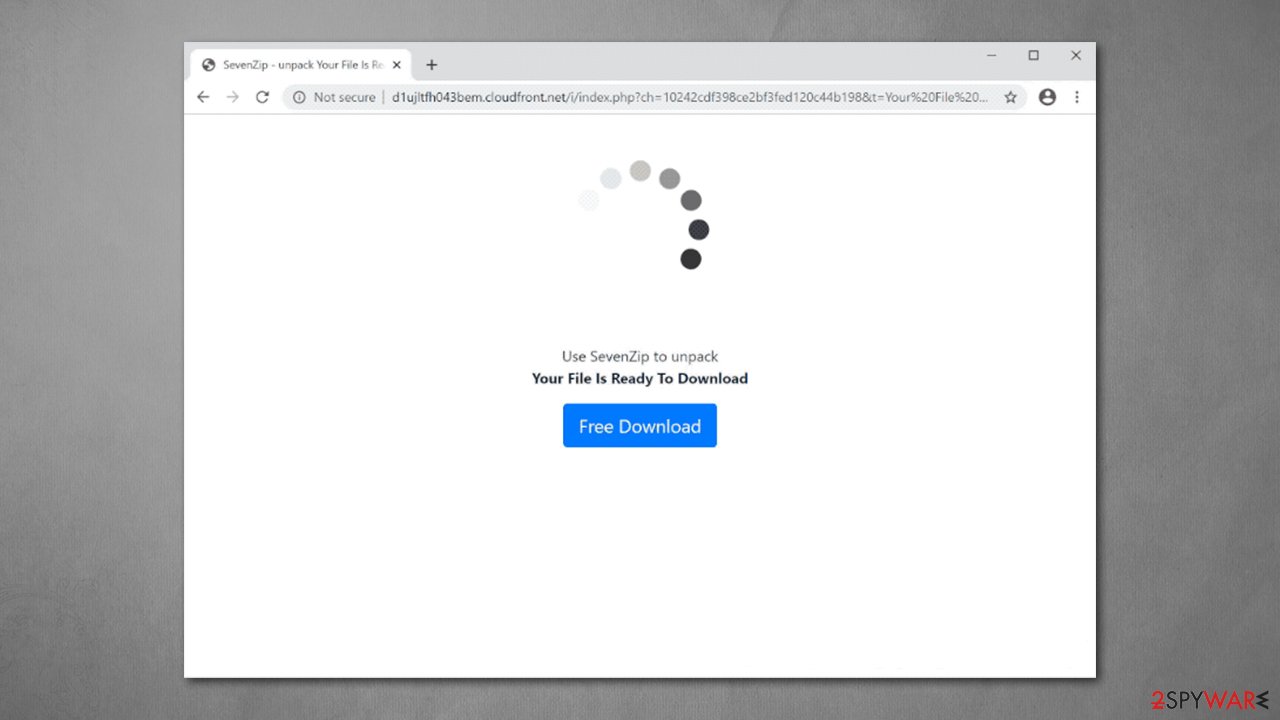
Task: Open the Not secure site info icon
Action: [x=299, y=97]
